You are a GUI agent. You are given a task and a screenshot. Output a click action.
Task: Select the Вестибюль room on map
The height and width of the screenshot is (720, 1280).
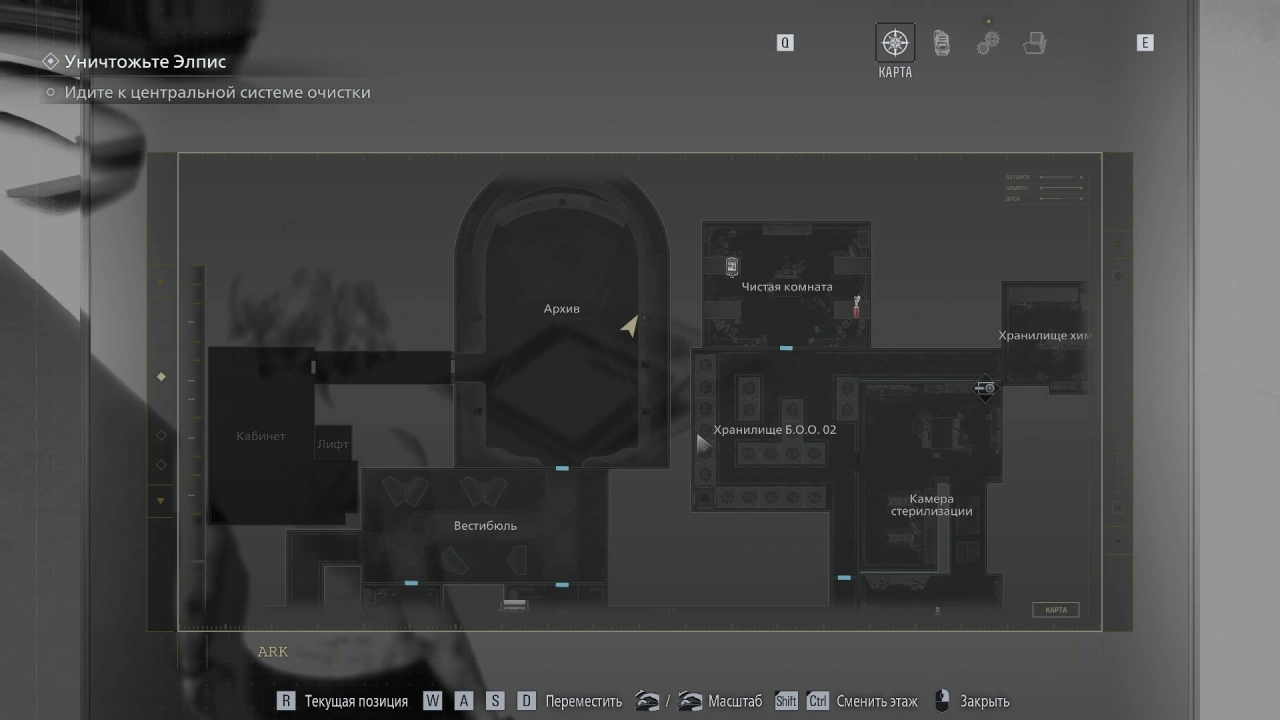[485, 525]
